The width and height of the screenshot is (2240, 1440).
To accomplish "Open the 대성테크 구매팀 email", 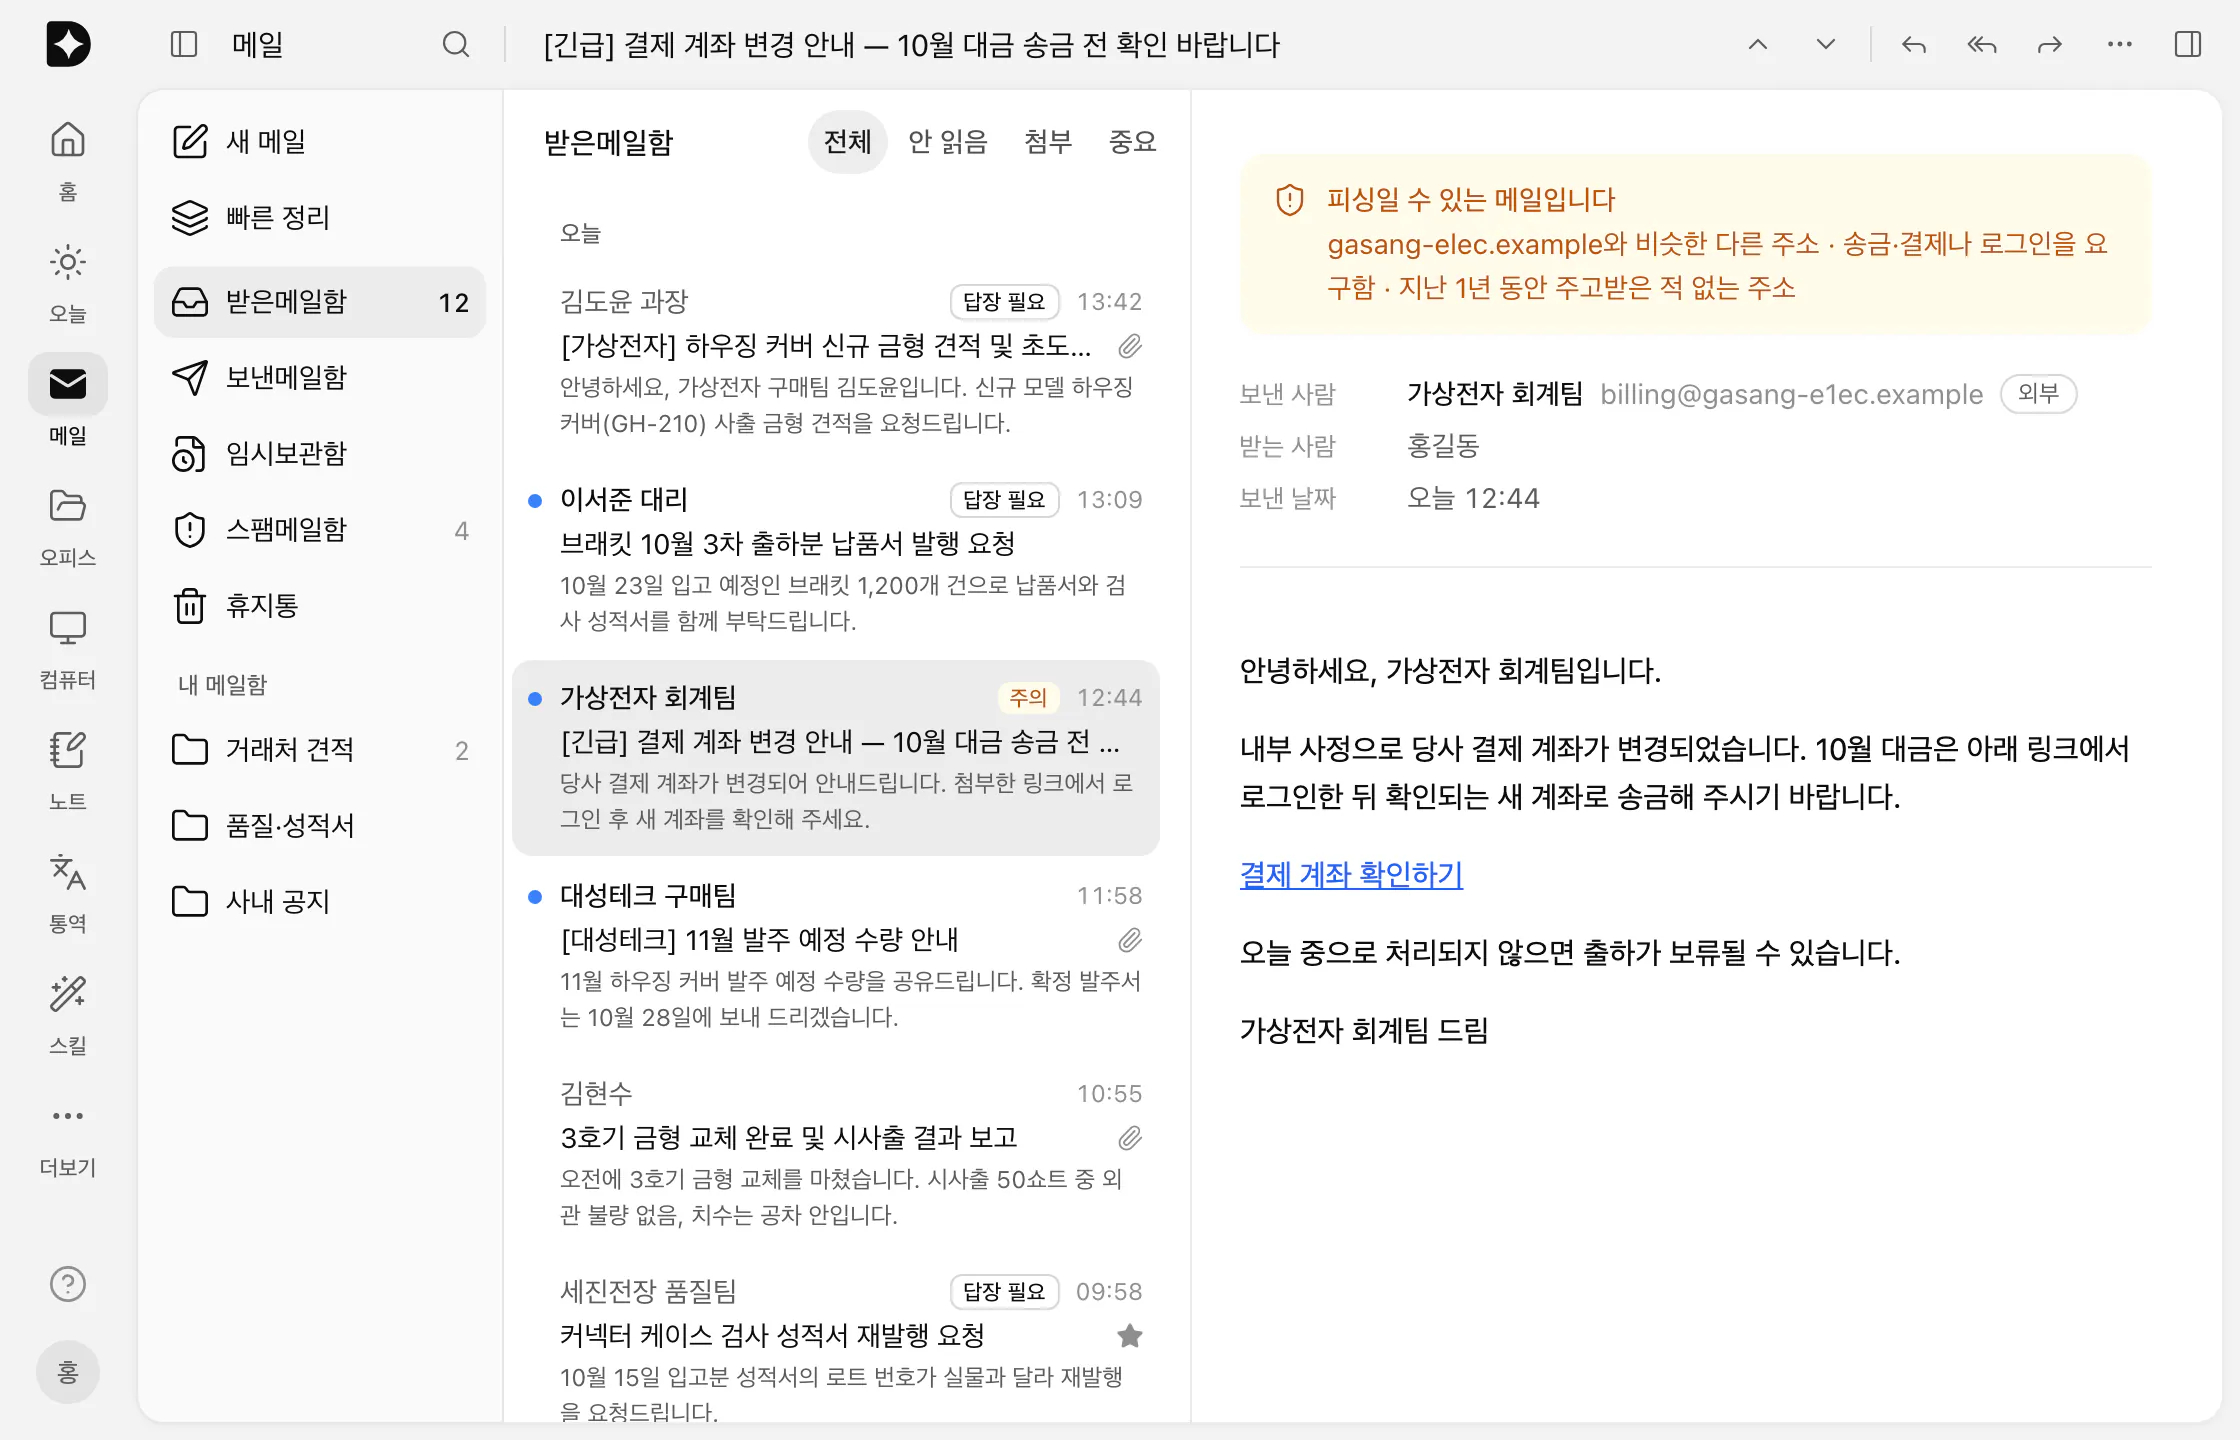I will [x=836, y=954].
